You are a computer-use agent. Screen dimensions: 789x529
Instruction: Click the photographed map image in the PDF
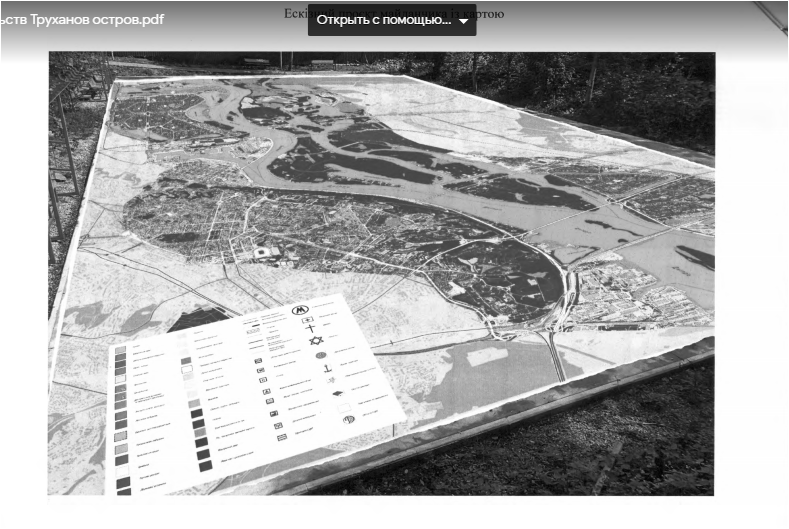(381, 273)
